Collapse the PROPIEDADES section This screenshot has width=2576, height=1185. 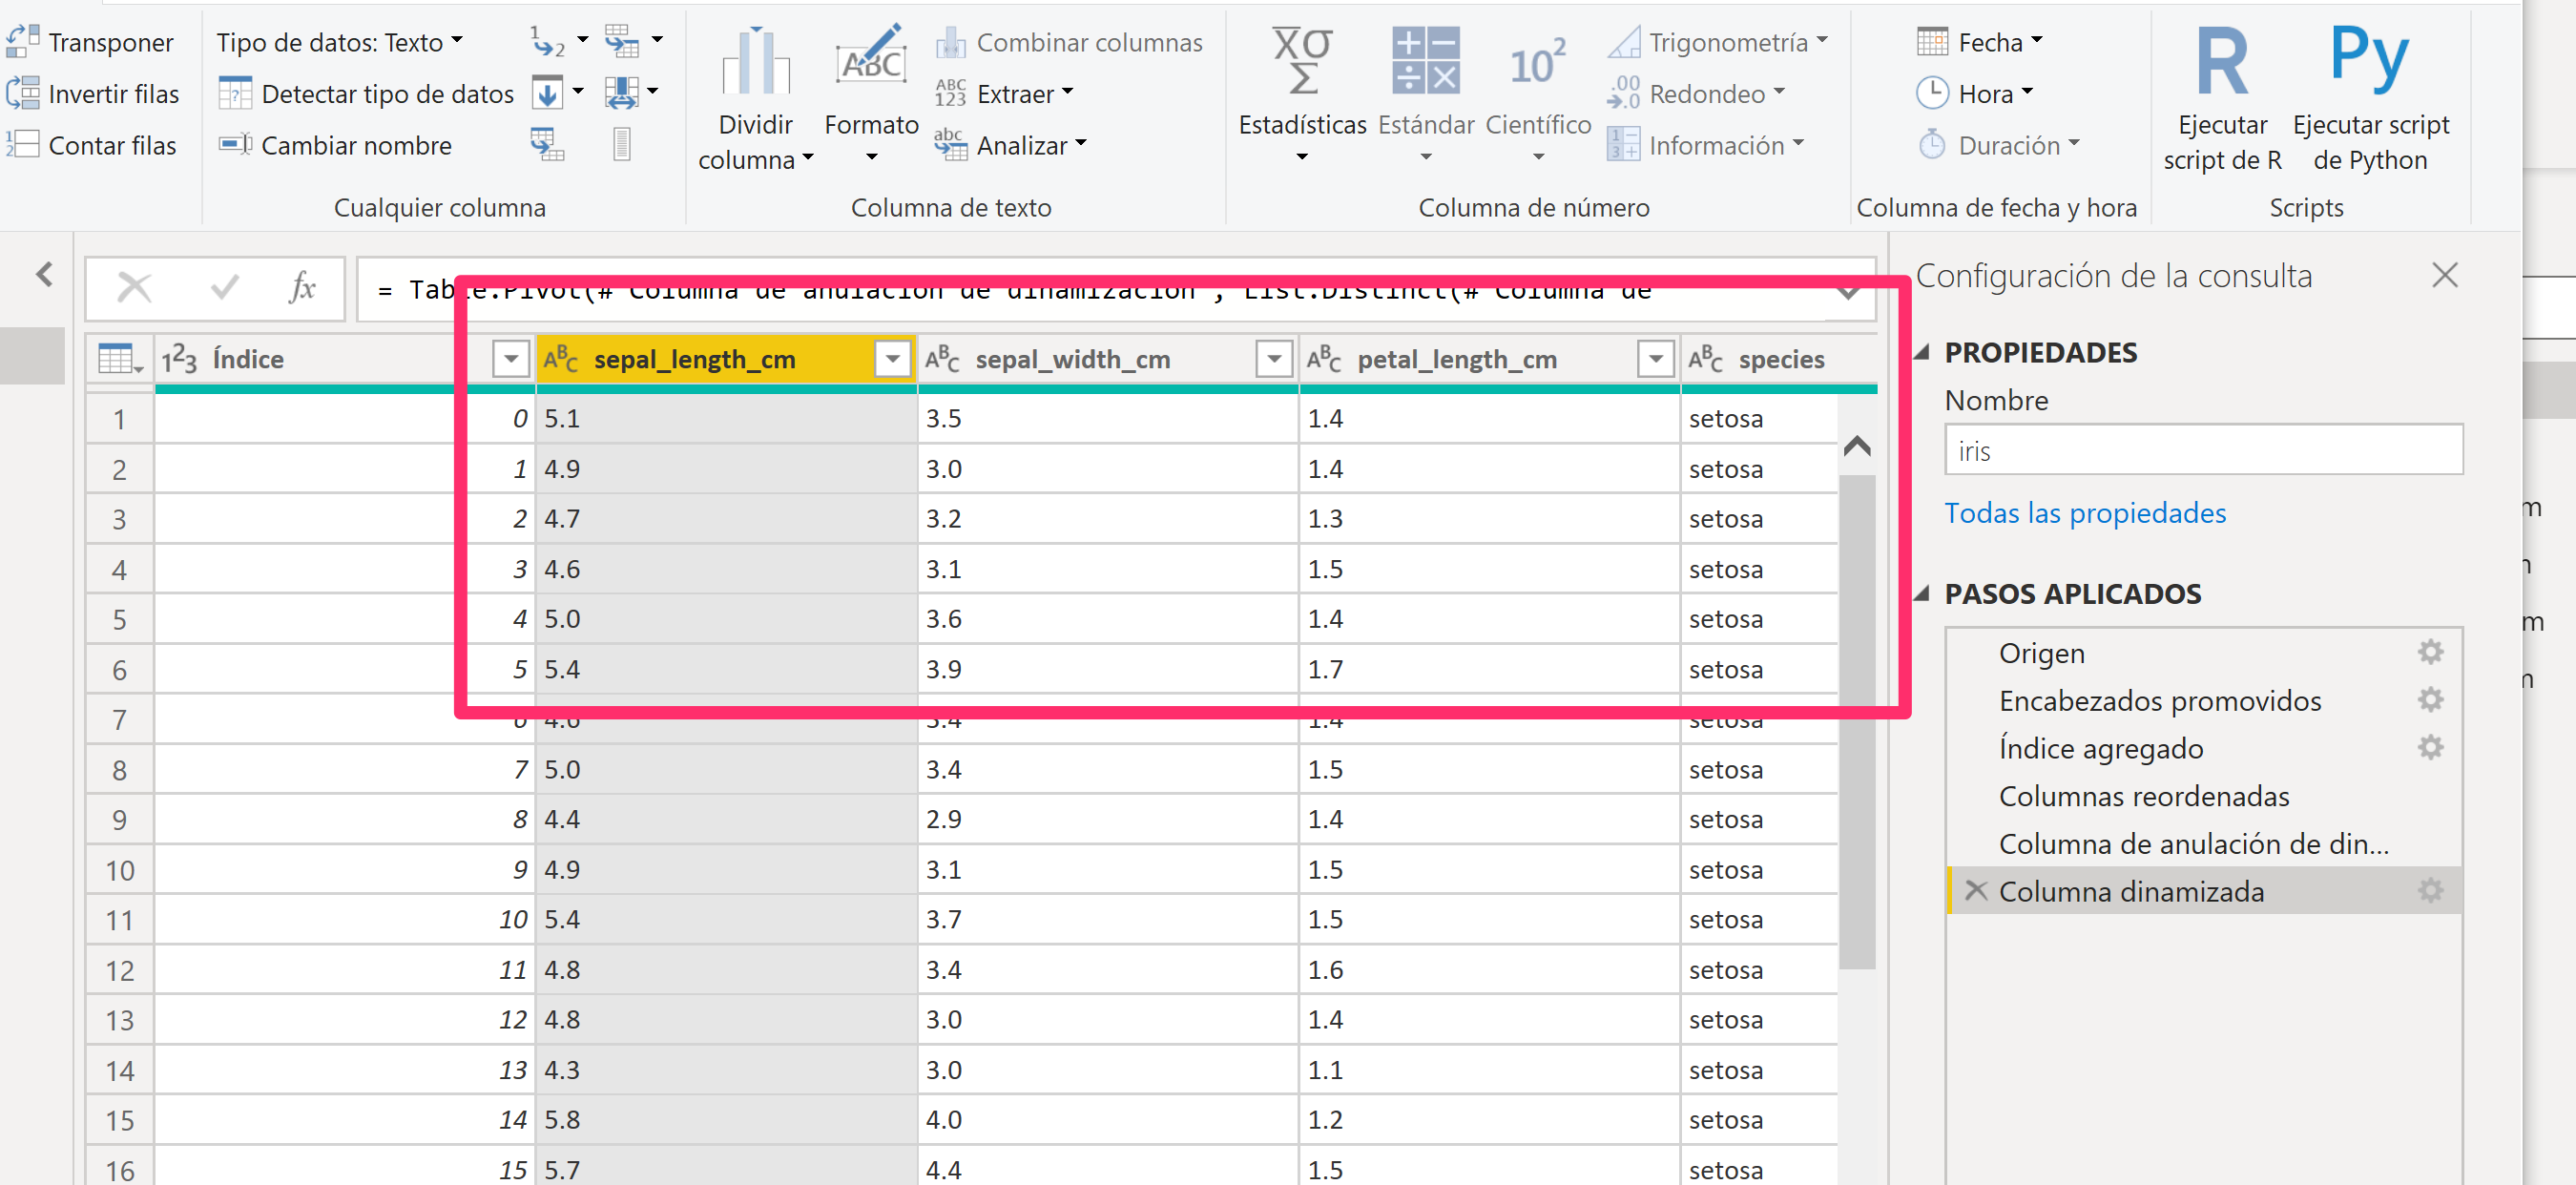tap(1922, 352)
